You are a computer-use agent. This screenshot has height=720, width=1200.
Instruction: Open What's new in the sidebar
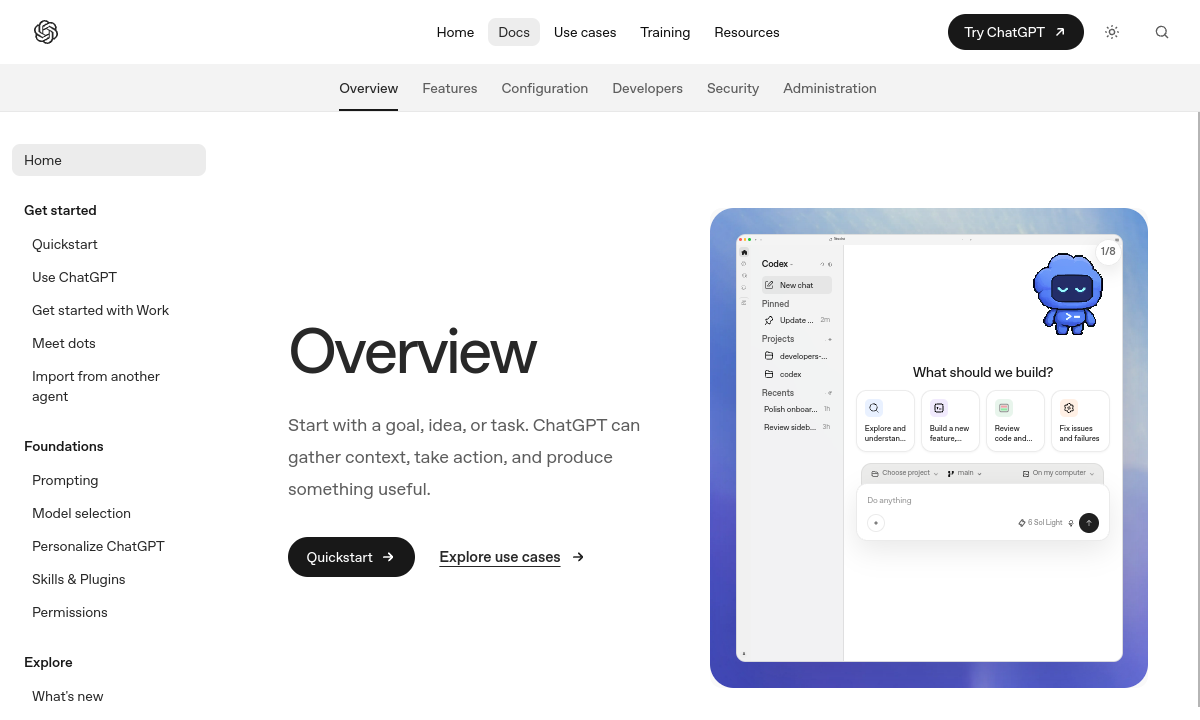[68, 696]
